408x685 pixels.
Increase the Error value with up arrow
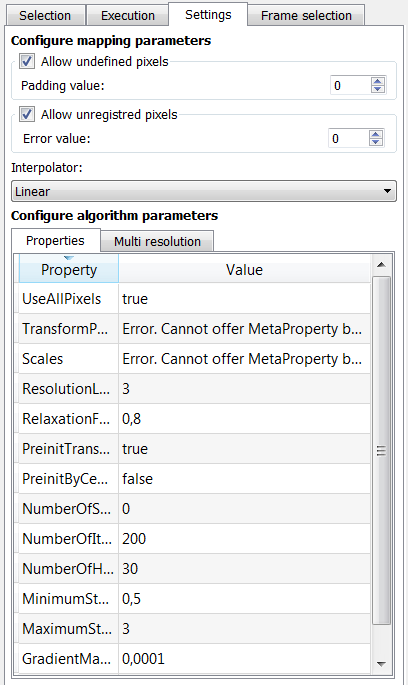pos(376,135)
